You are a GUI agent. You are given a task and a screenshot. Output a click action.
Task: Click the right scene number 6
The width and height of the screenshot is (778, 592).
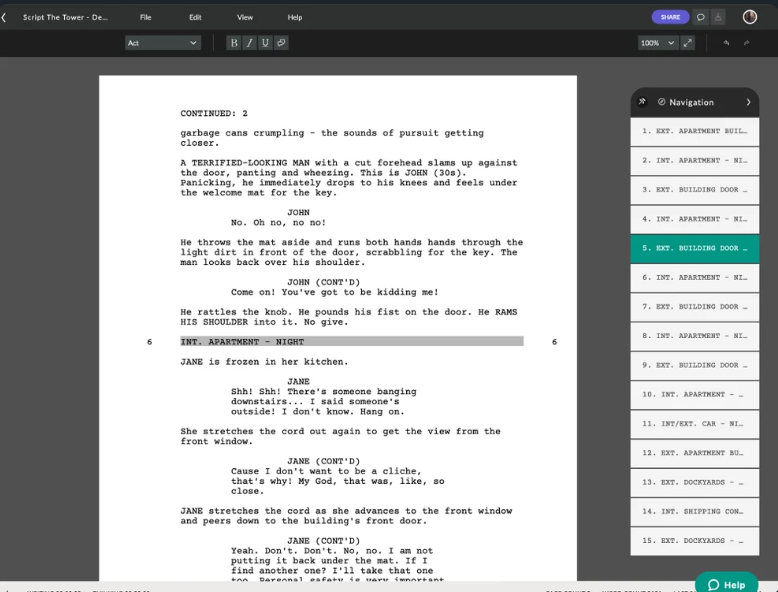coord(554,342)
